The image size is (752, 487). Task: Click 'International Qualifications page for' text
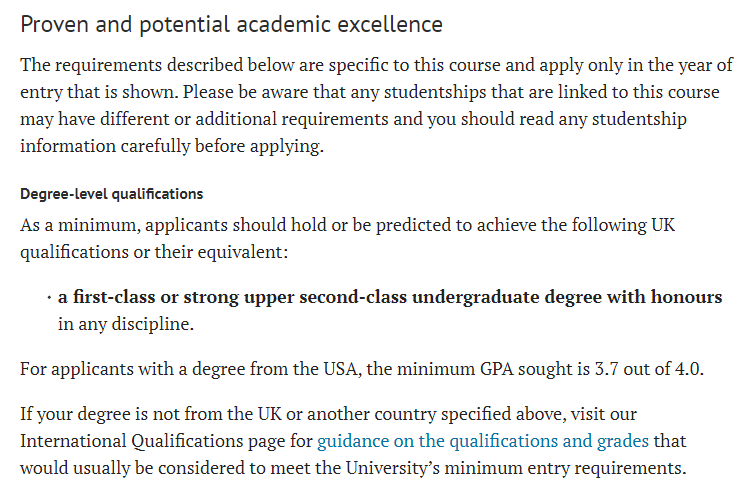click(166, 441)
